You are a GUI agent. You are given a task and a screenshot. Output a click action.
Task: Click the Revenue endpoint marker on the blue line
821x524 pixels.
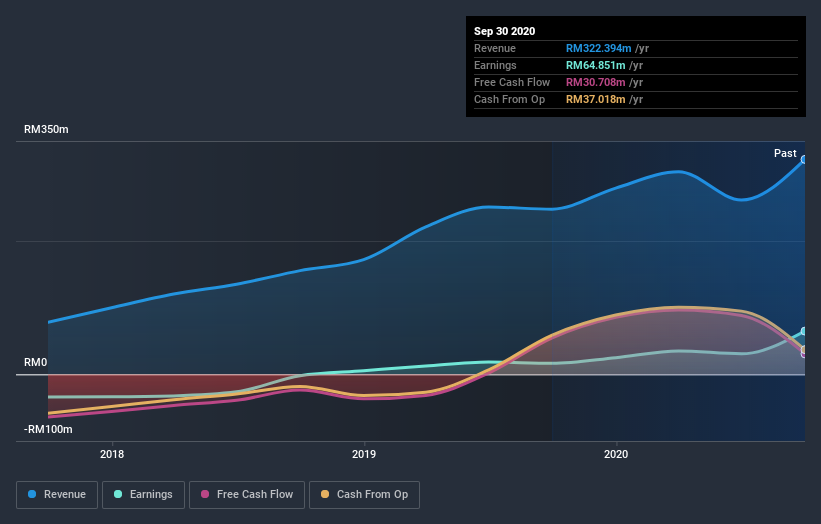(x=804, y=160)
